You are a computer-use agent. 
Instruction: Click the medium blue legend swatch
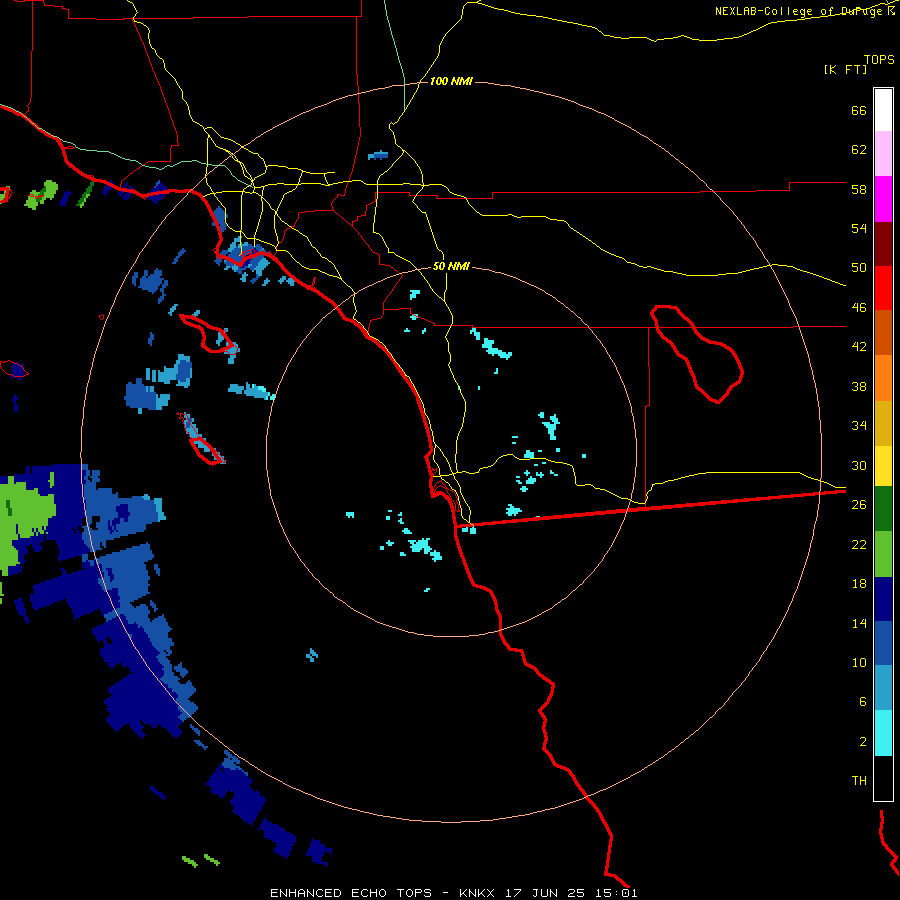point(883,643)
